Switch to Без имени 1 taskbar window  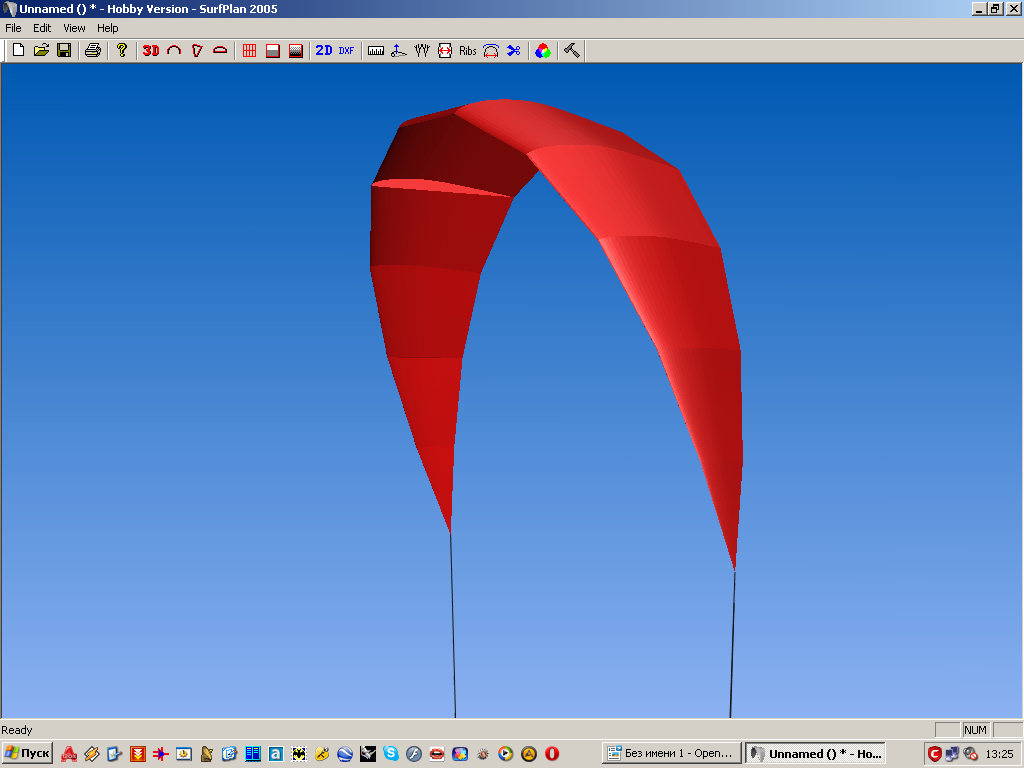pos(672,753)
